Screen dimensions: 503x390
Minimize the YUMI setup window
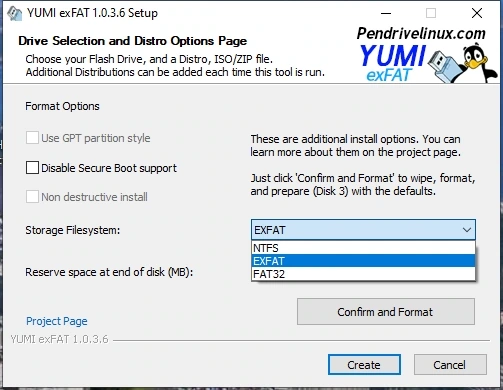pos(386,13)
